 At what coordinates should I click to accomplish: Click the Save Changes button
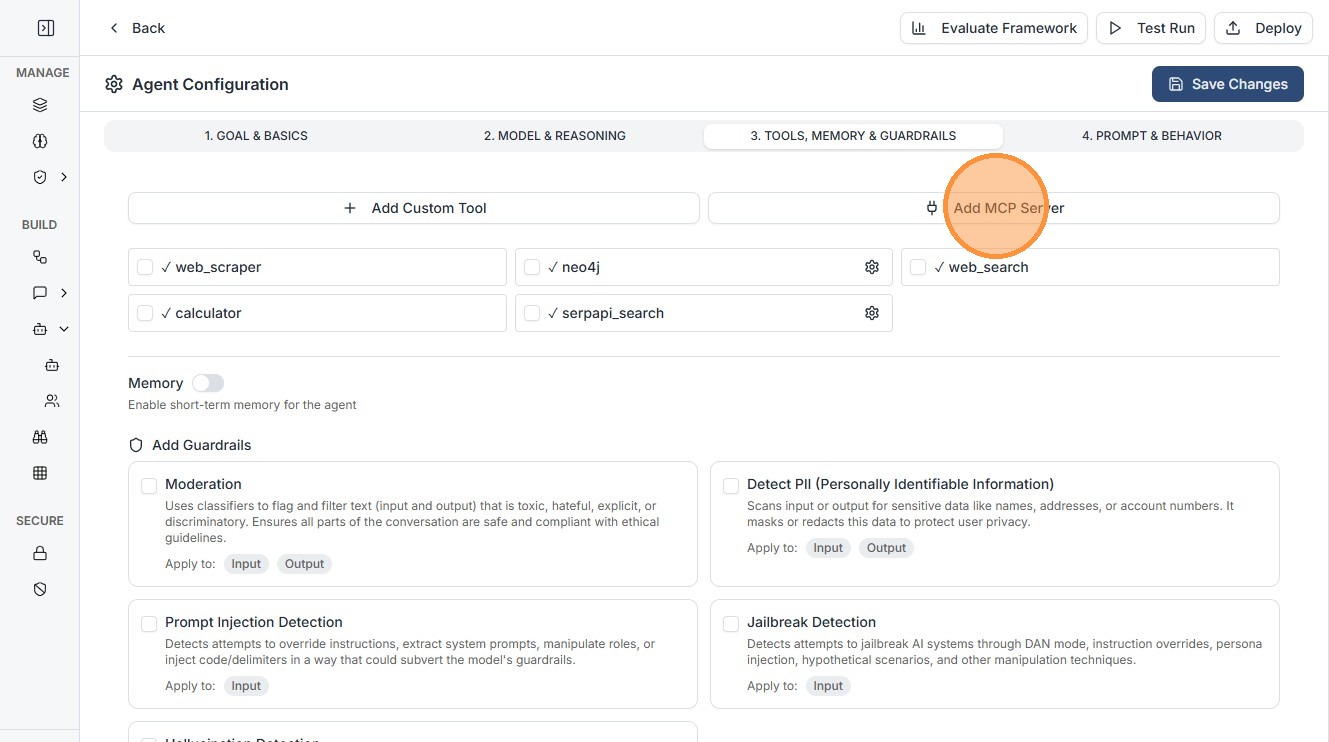[x=1227, y=84]
